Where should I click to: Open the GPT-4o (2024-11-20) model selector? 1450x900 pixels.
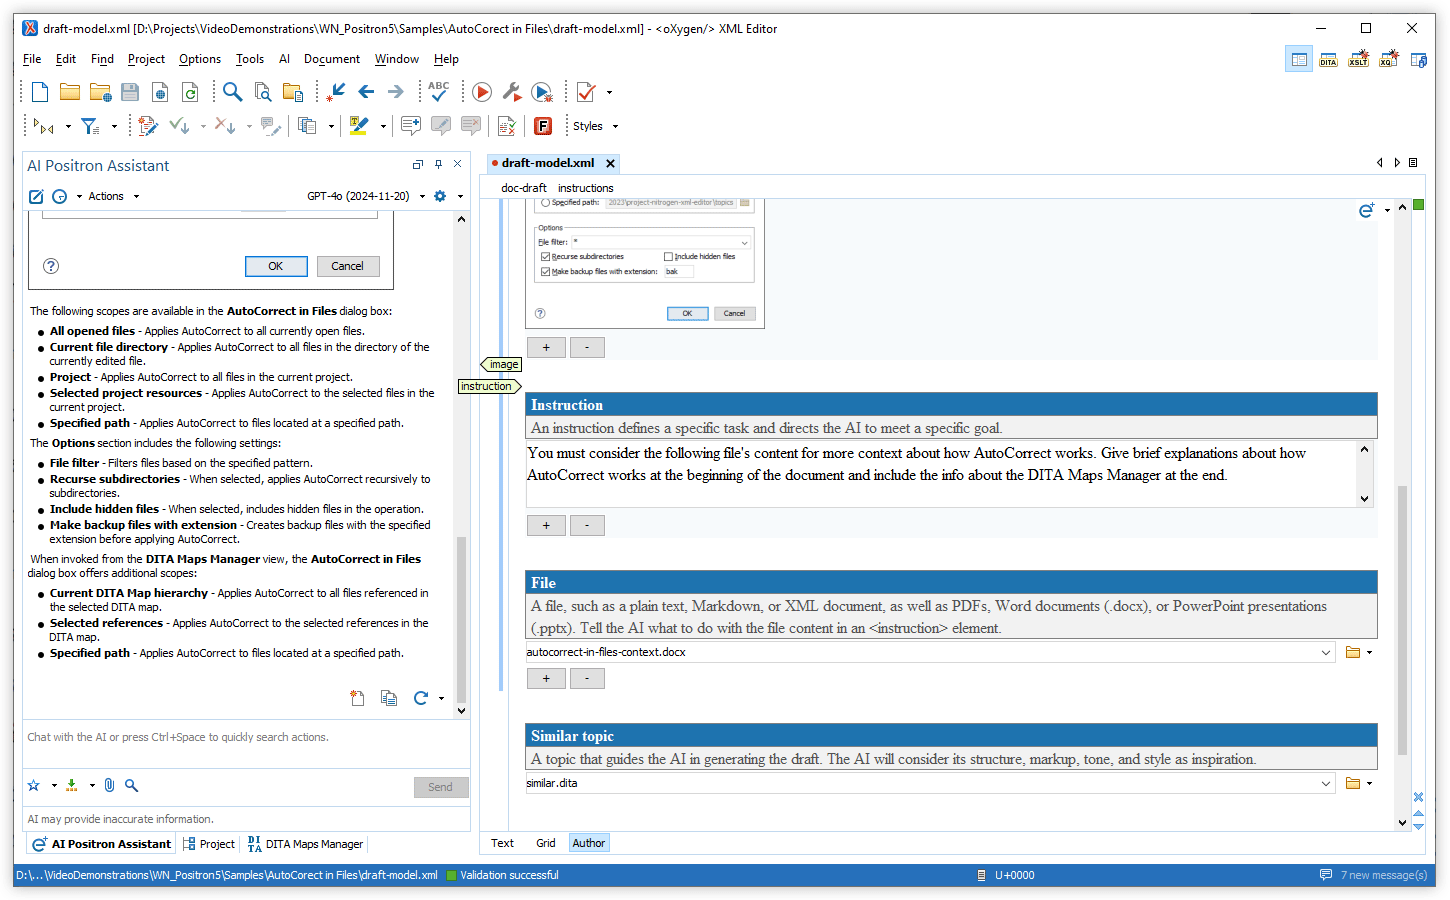click(366, 197)
